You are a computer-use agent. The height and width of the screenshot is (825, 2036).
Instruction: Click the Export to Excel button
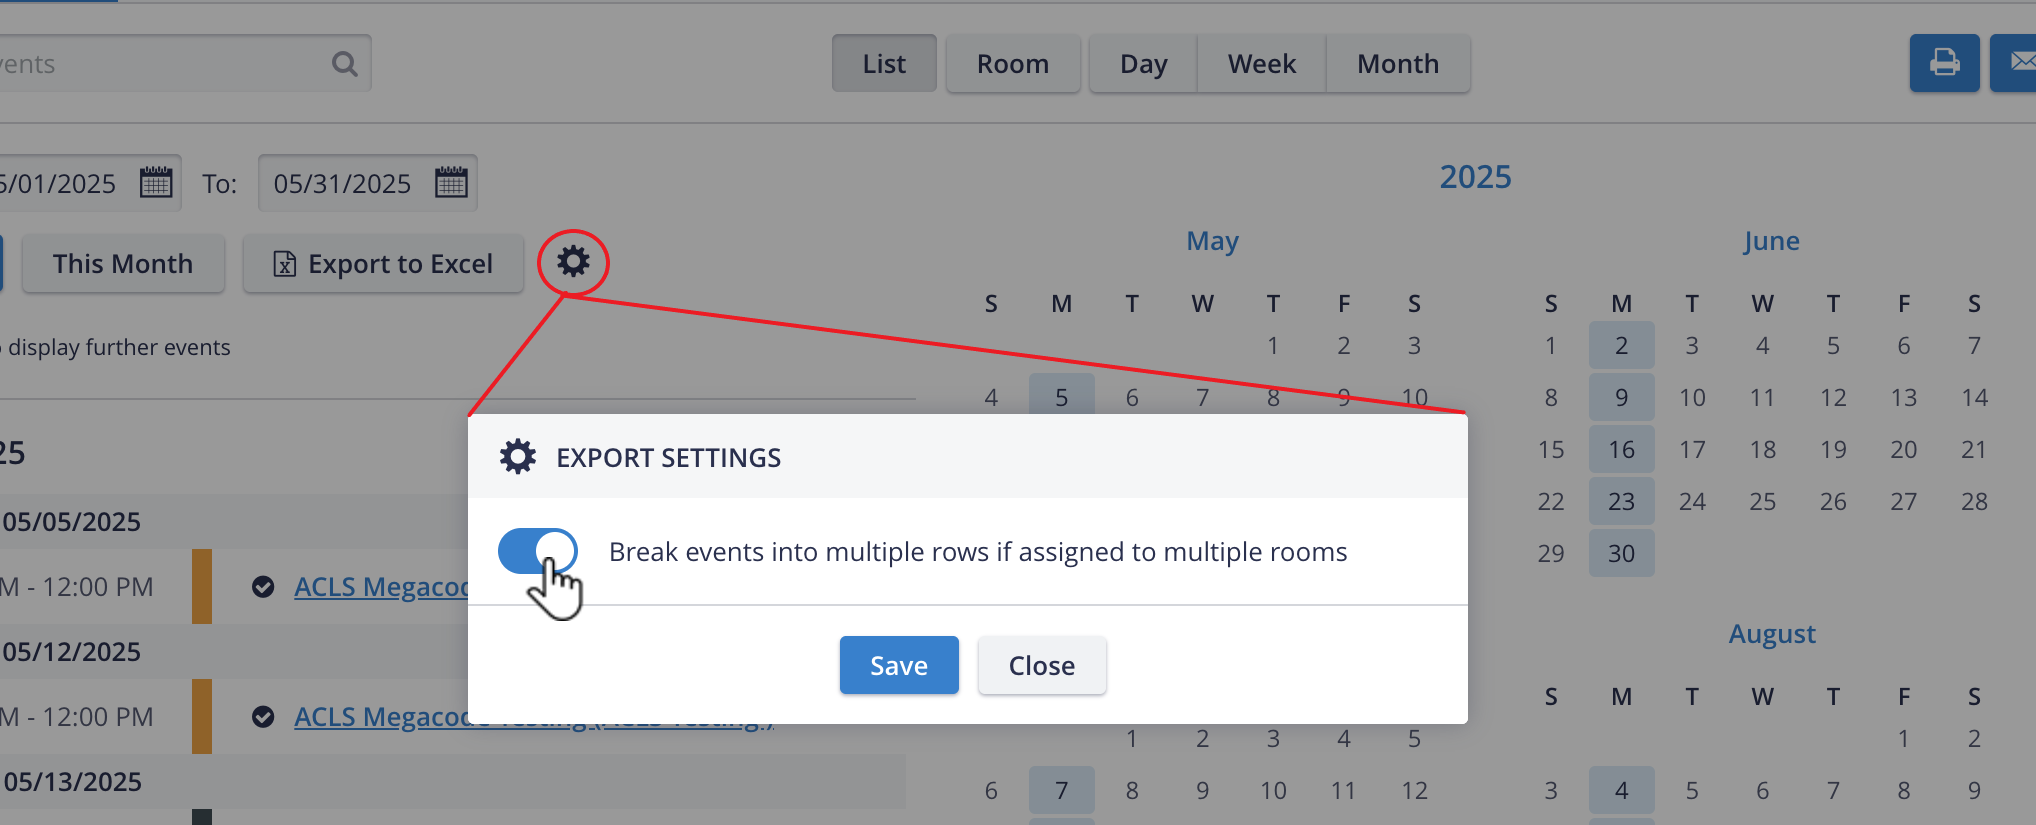pyautogui.click(x=383, y=264)
